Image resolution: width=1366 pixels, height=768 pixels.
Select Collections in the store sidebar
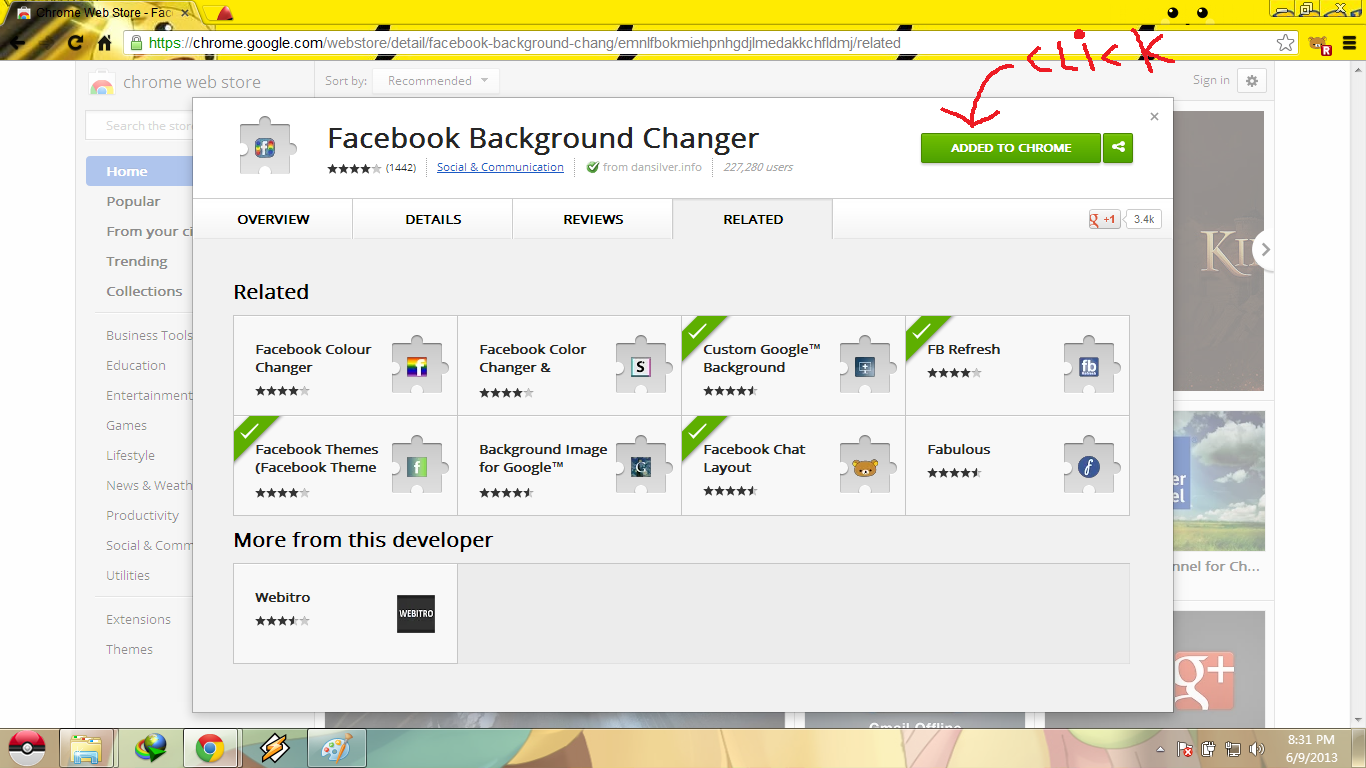click(144, 291)
